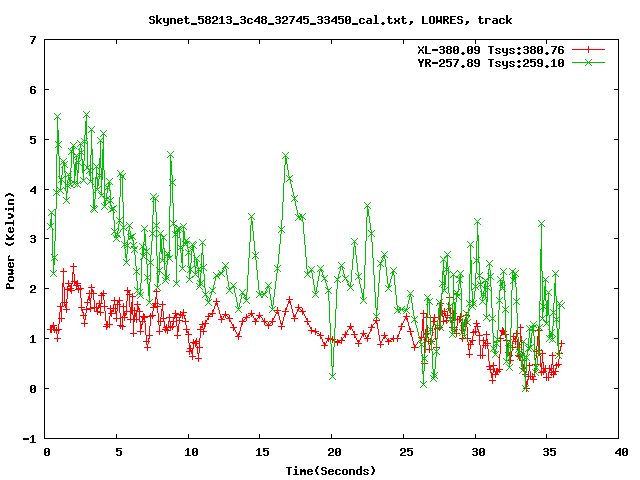Click y-axis tick label 6

[x=33, y=90]
